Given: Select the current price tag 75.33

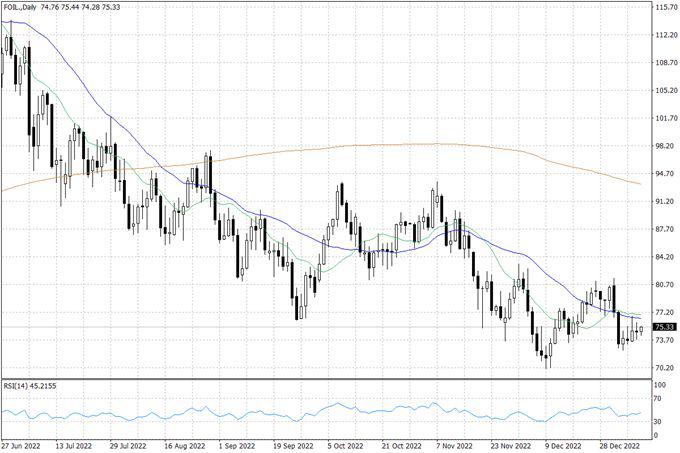Looking at the screenshot, I should coord(663,327).
